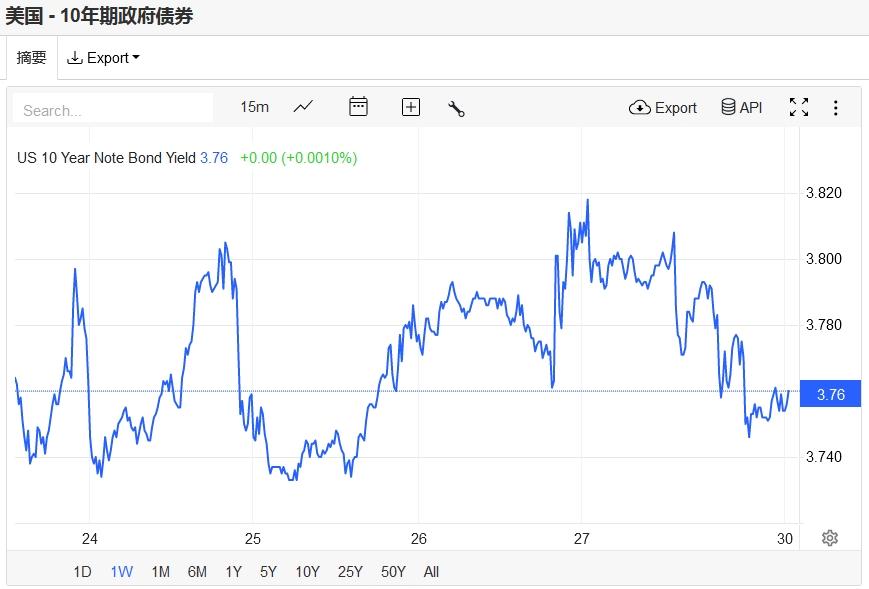Expand the Export dropdown near 摘要

point(103,58)
